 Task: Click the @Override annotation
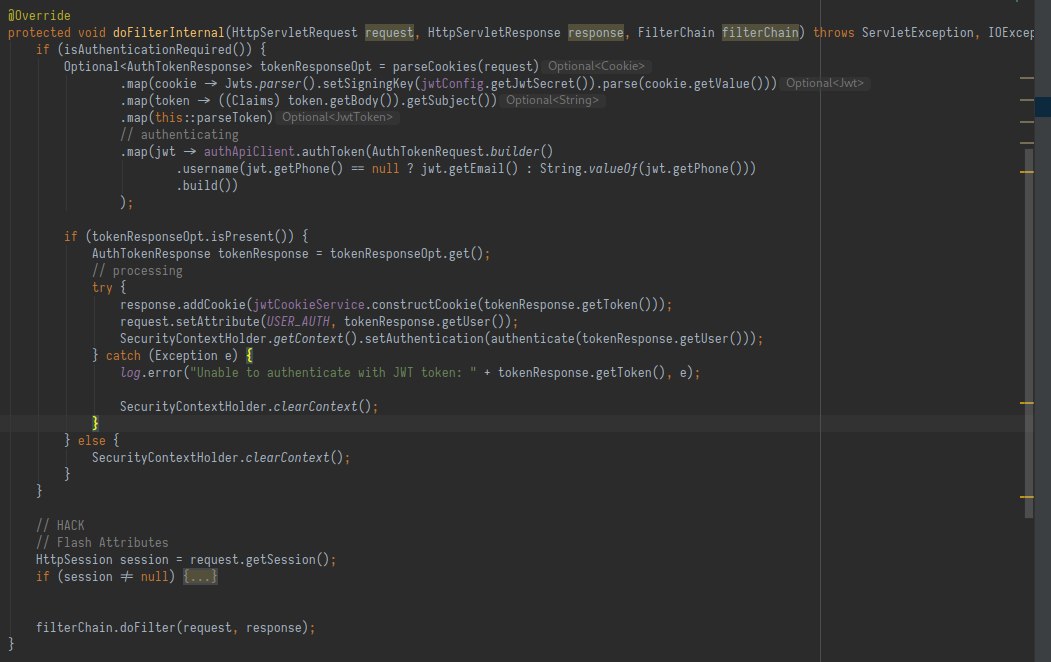tap(39, 15)
